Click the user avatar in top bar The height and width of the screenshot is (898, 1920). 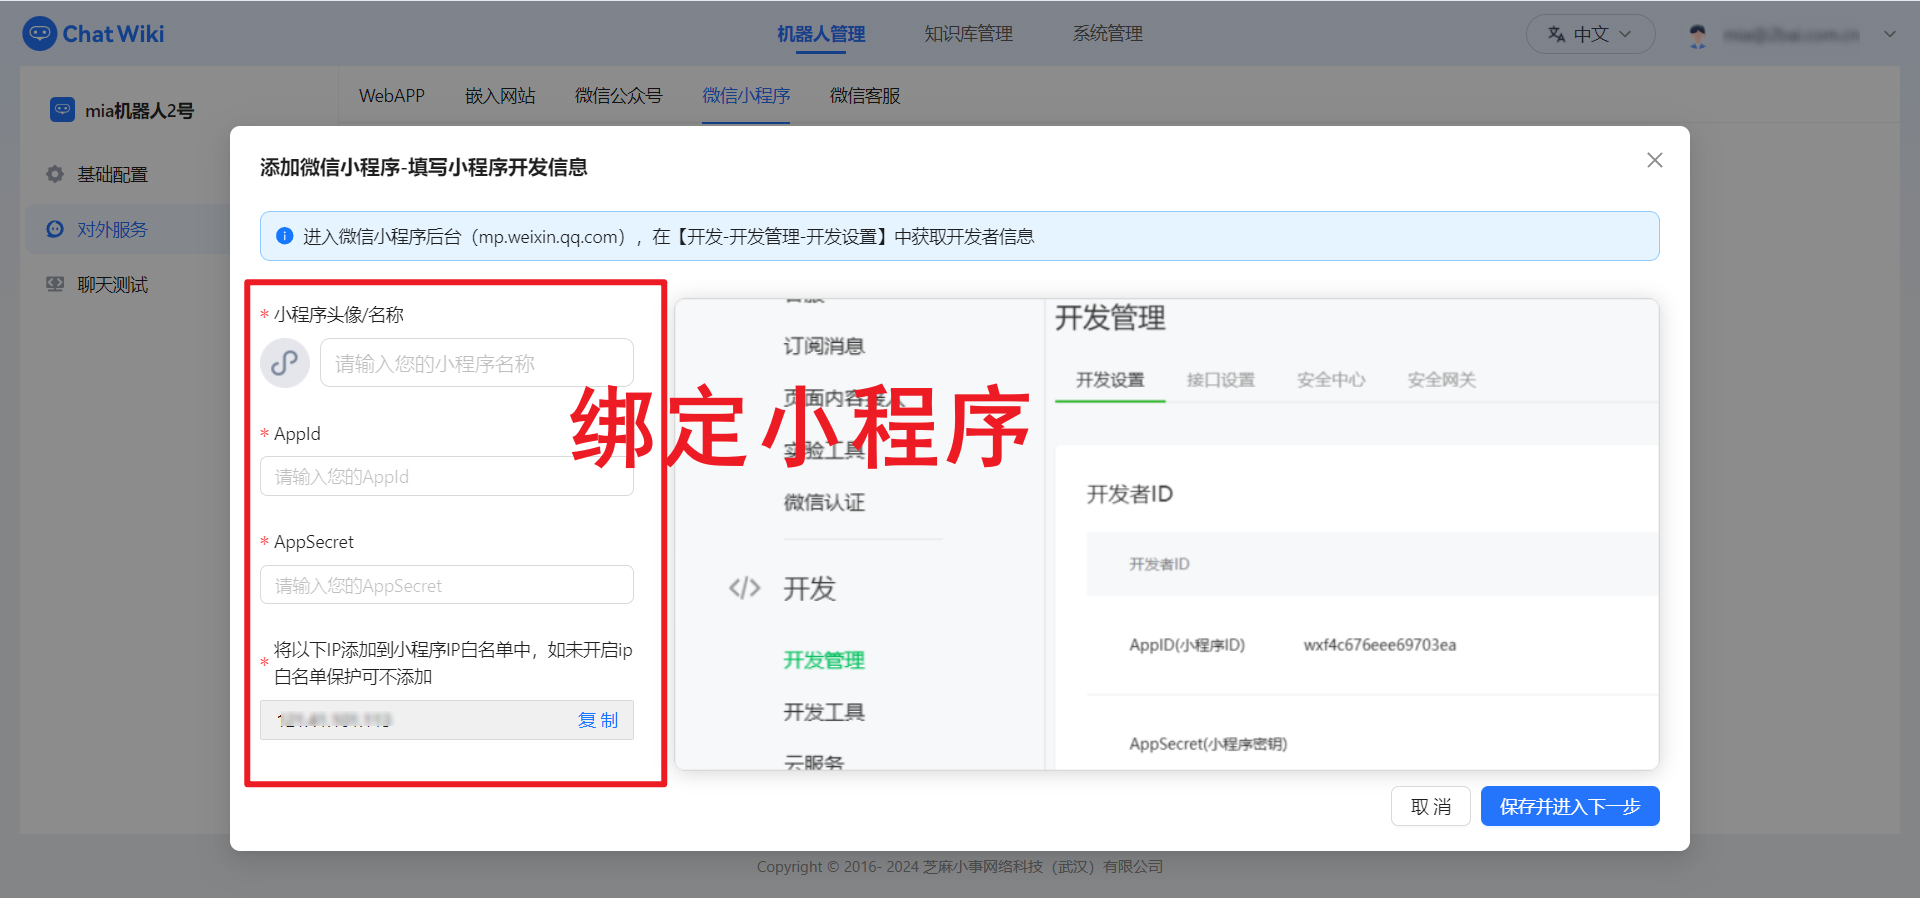click(x=1698, y=35)
